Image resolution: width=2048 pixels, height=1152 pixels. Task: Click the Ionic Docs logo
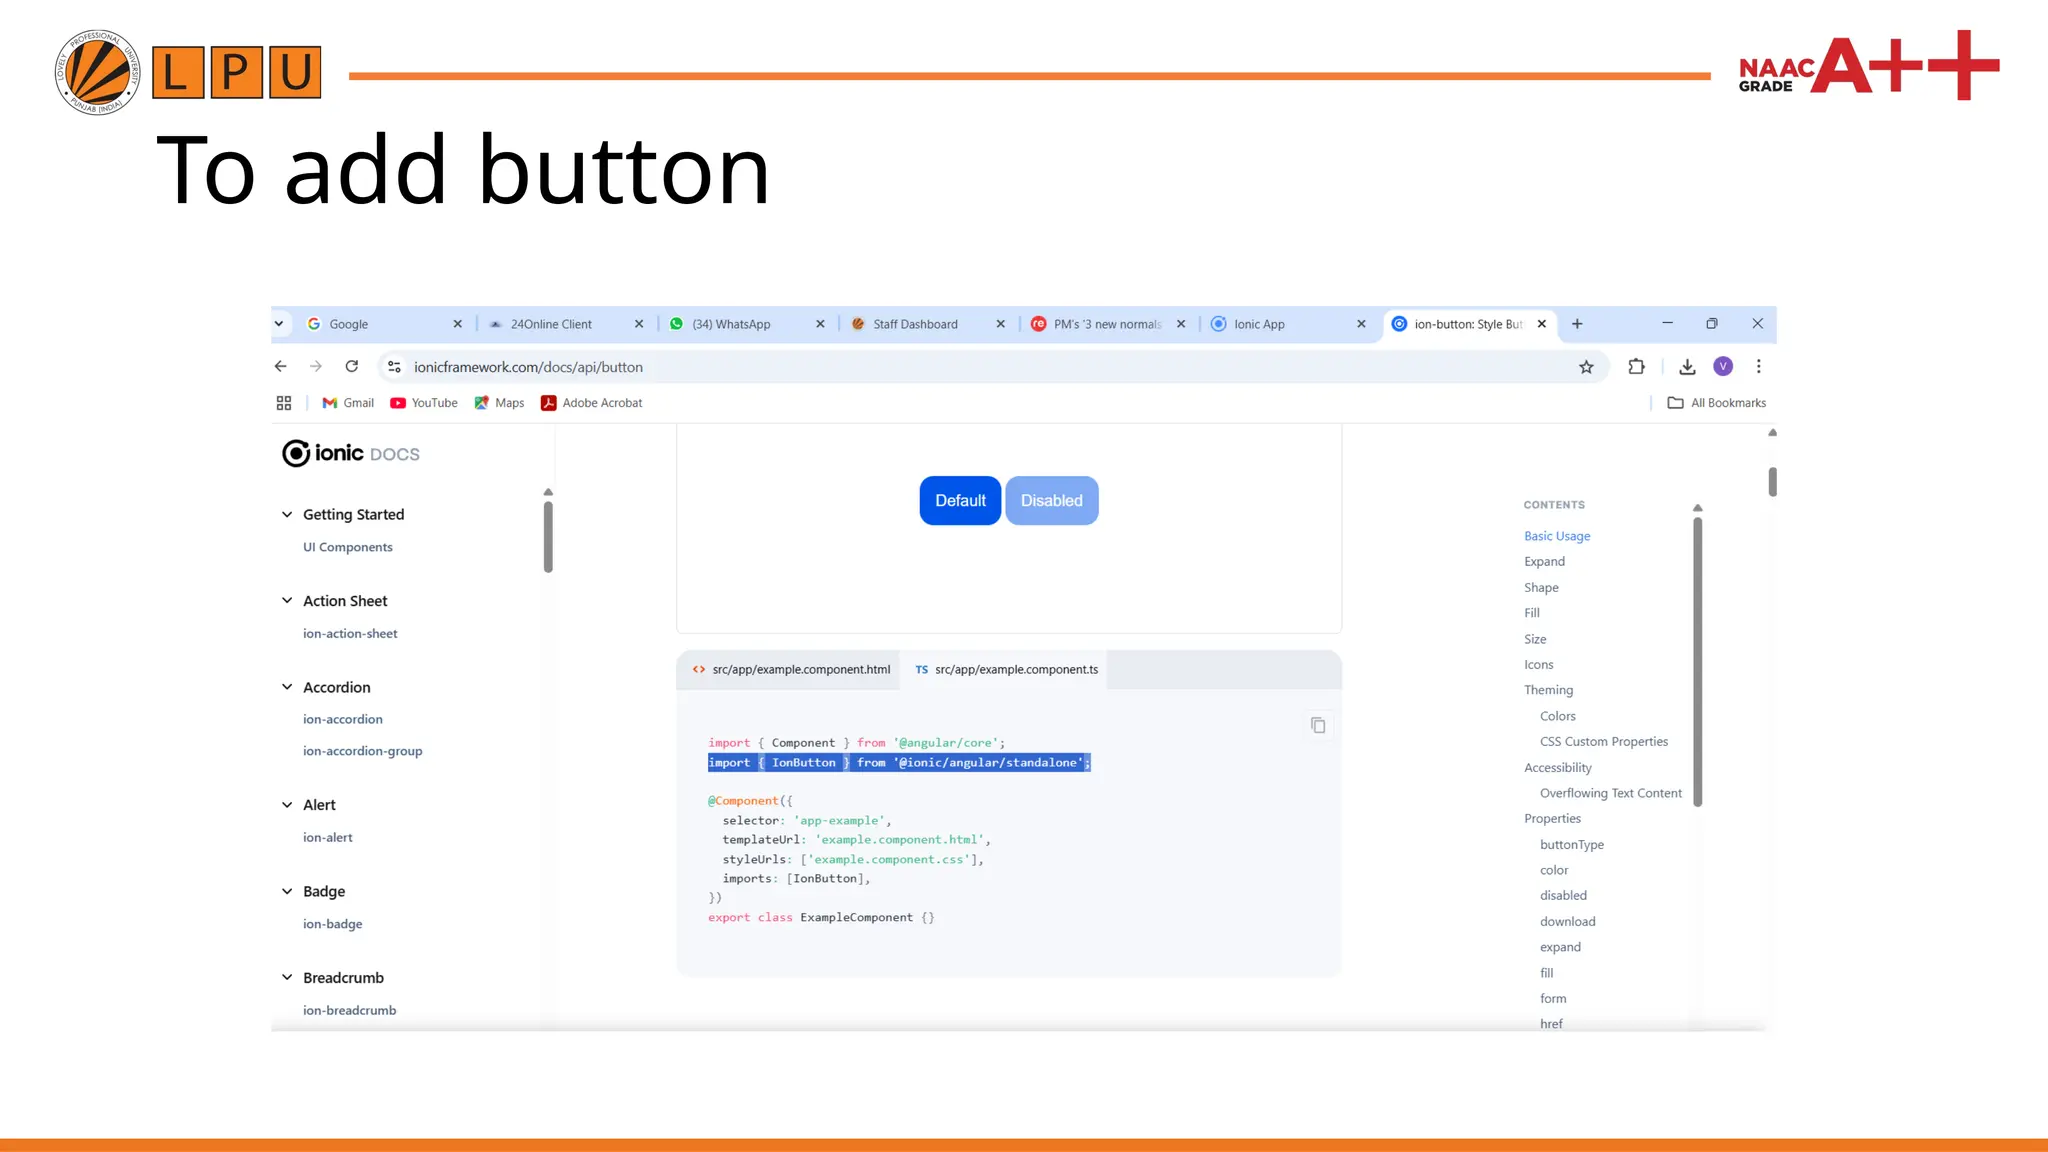(x=351, y=453)
